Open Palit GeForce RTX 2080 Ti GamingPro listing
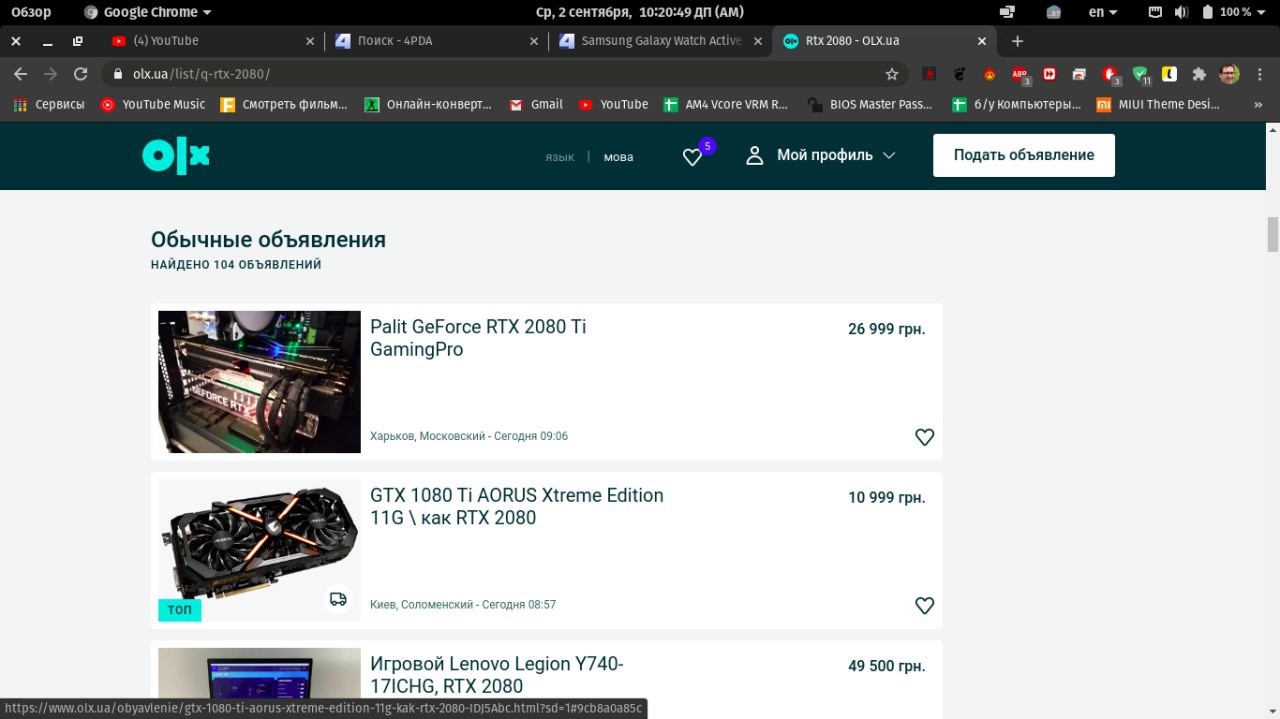The height and width of the screenshot is (719, 1280). (478, 338)
